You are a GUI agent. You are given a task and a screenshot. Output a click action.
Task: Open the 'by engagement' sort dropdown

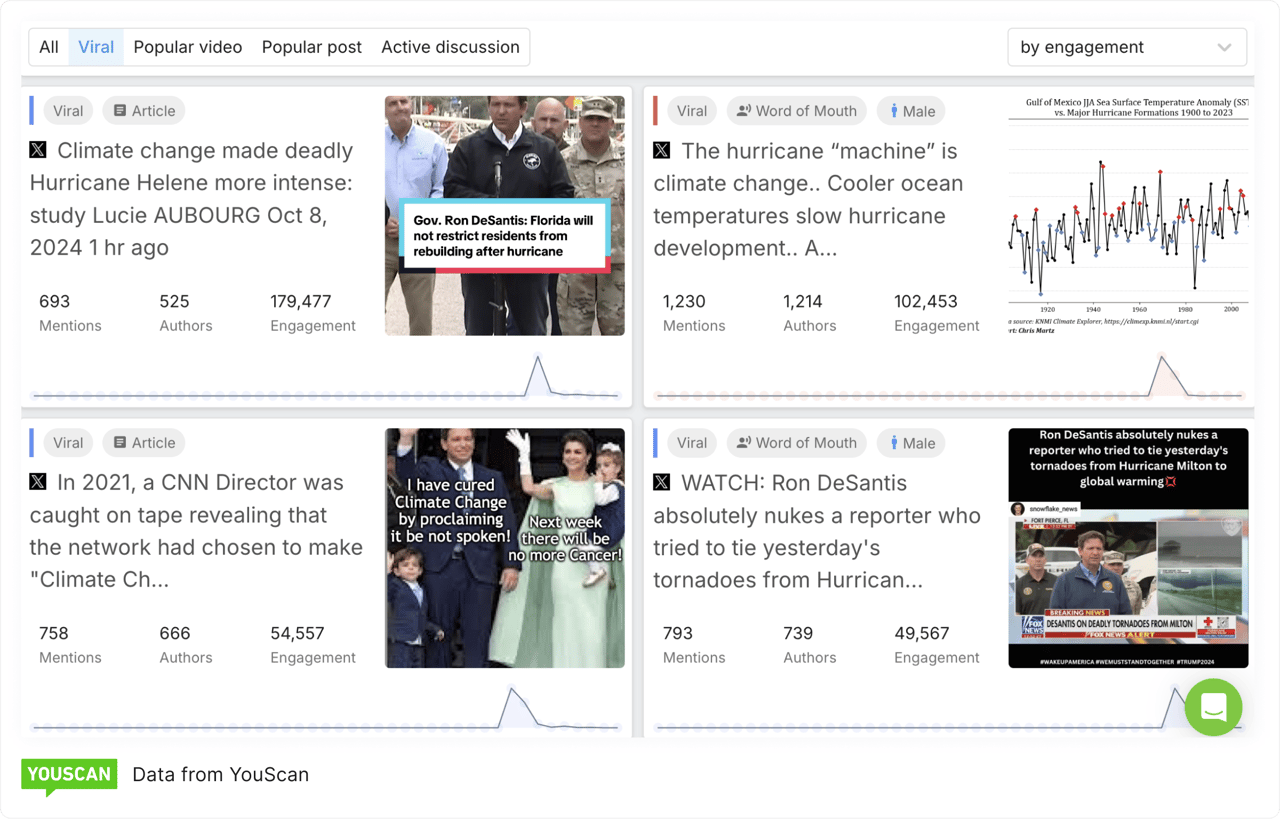[1127, 46]
